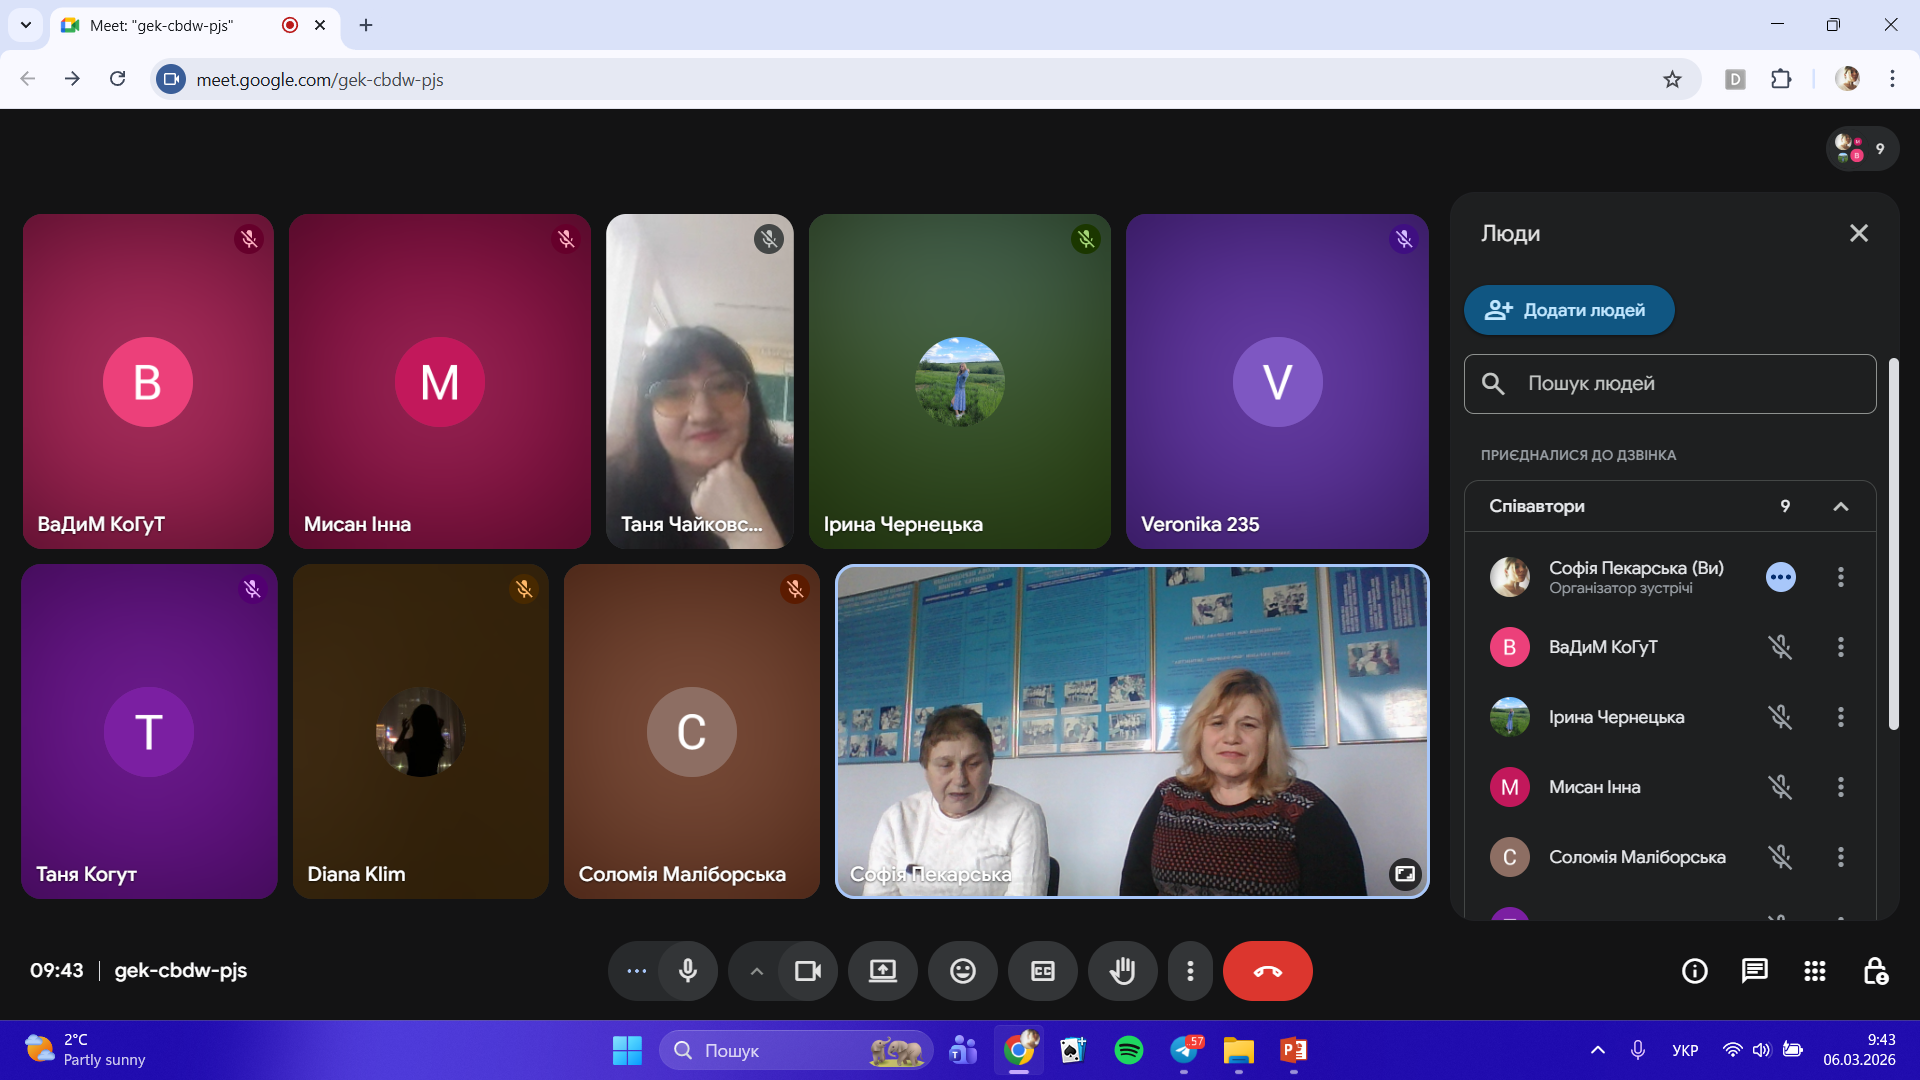Open the emoji reactions button
The image size is (1920, 1080).
coord(962,970)
